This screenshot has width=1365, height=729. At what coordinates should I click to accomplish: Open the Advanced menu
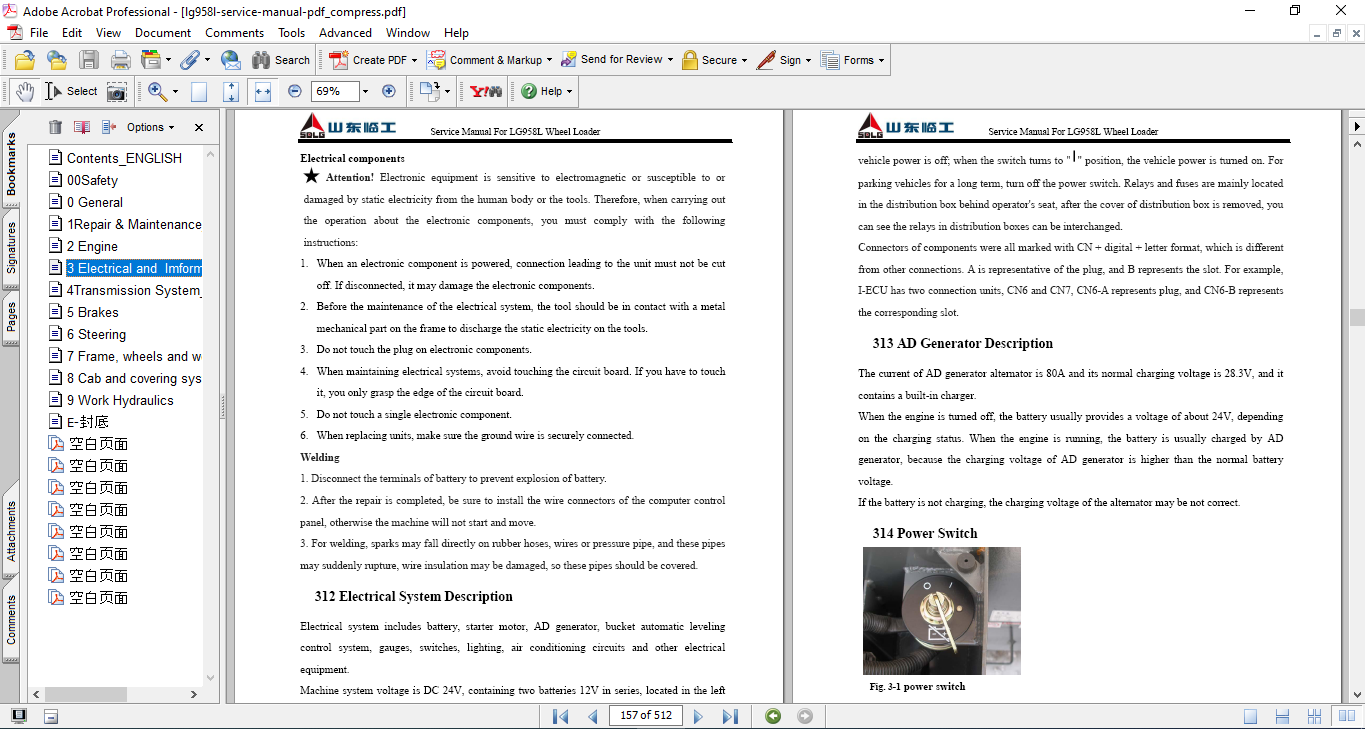[x=345, y=33]
